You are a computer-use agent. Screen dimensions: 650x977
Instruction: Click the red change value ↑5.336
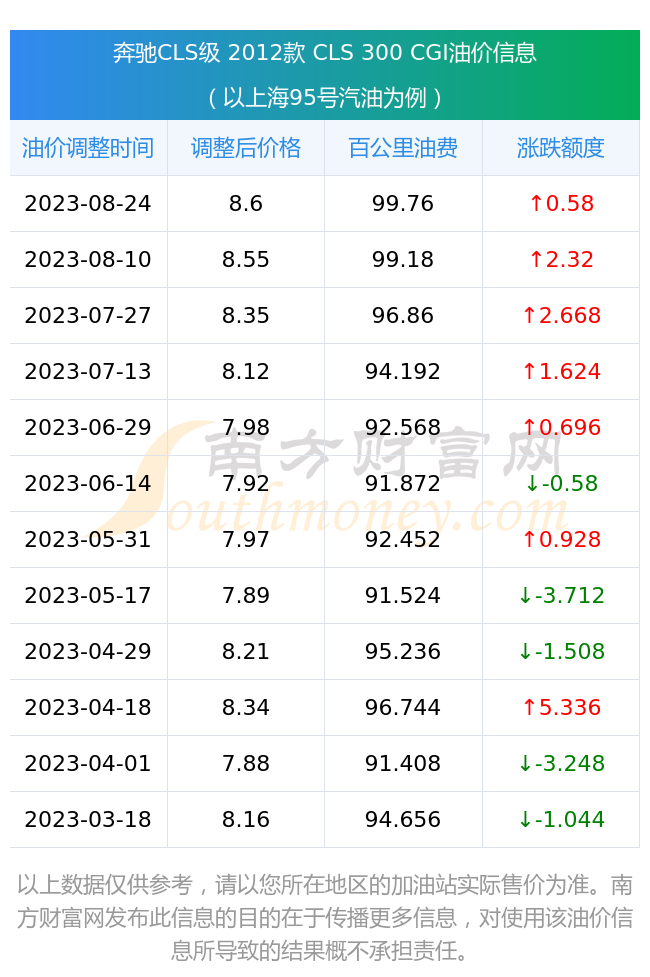[x=561, y=708]
